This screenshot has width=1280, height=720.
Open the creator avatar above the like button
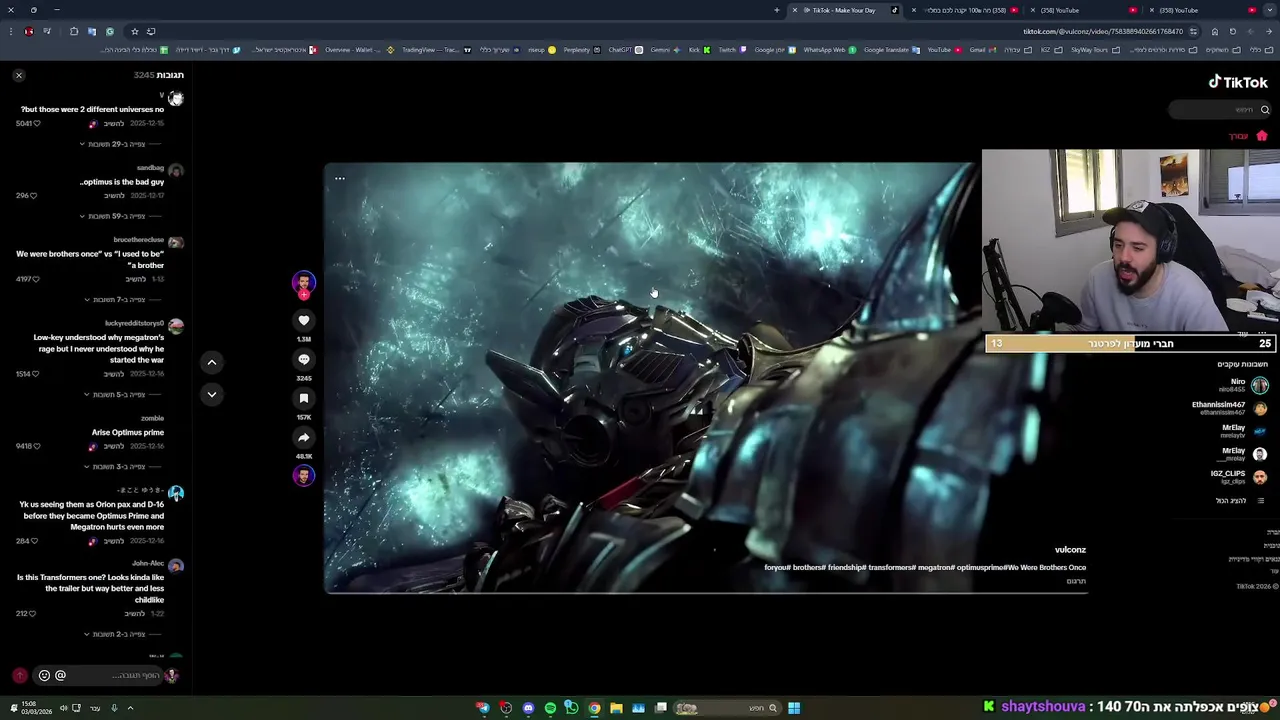[x=304, y=282]
